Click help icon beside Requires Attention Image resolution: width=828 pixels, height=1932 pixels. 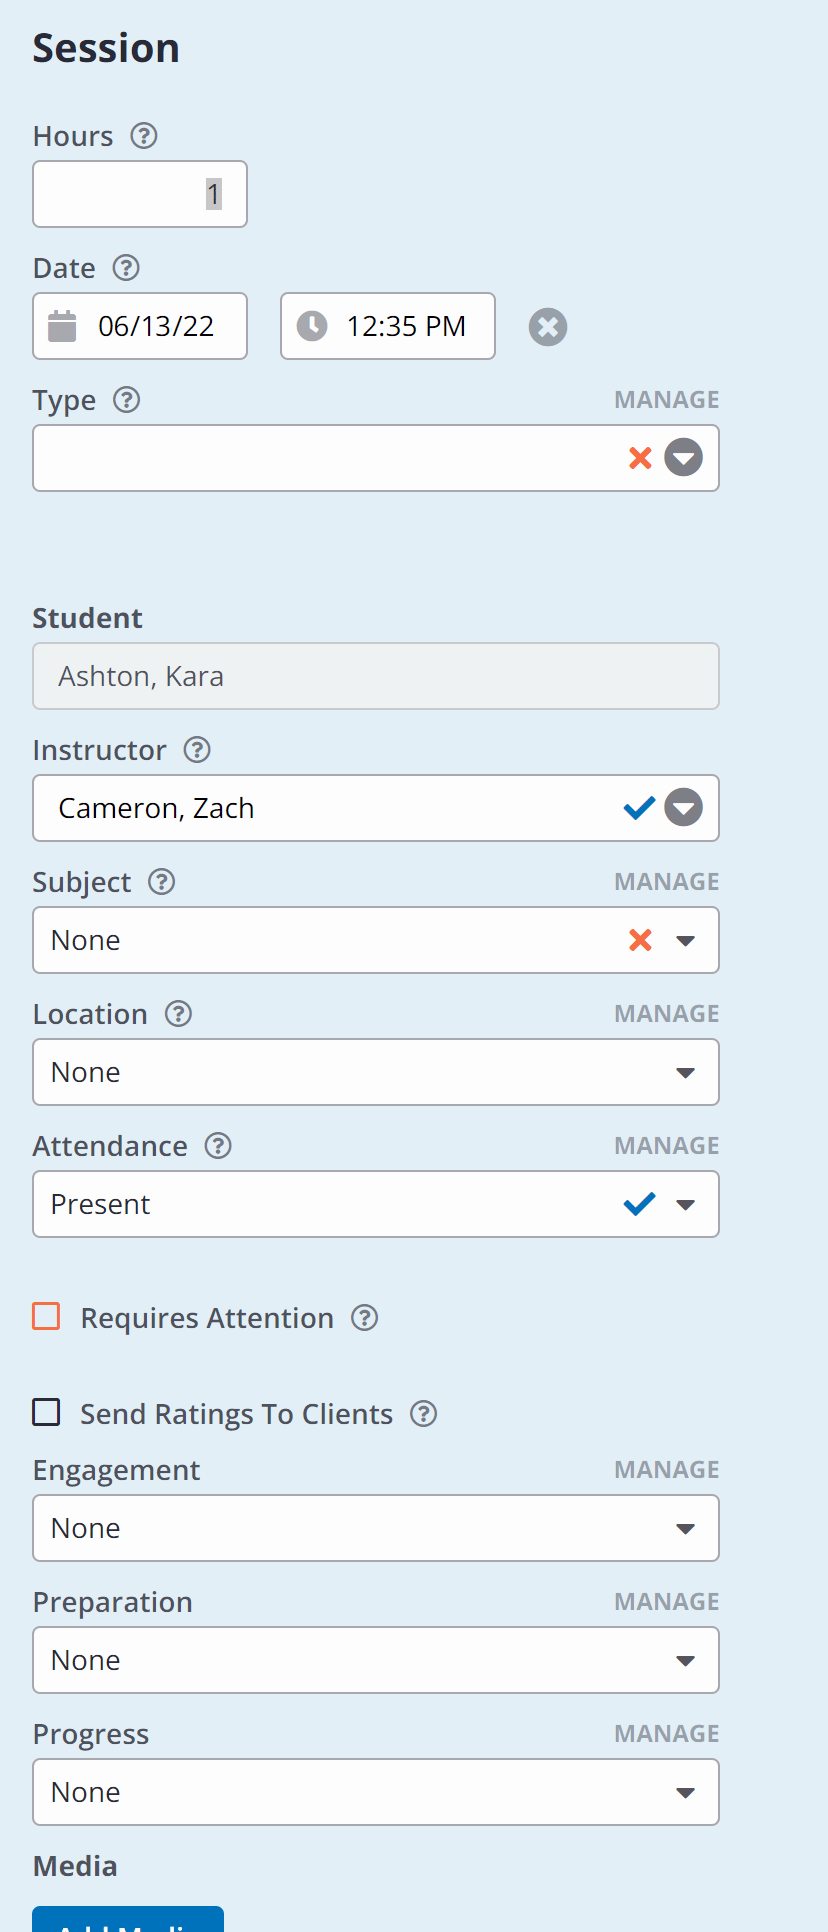[365, 1318]
